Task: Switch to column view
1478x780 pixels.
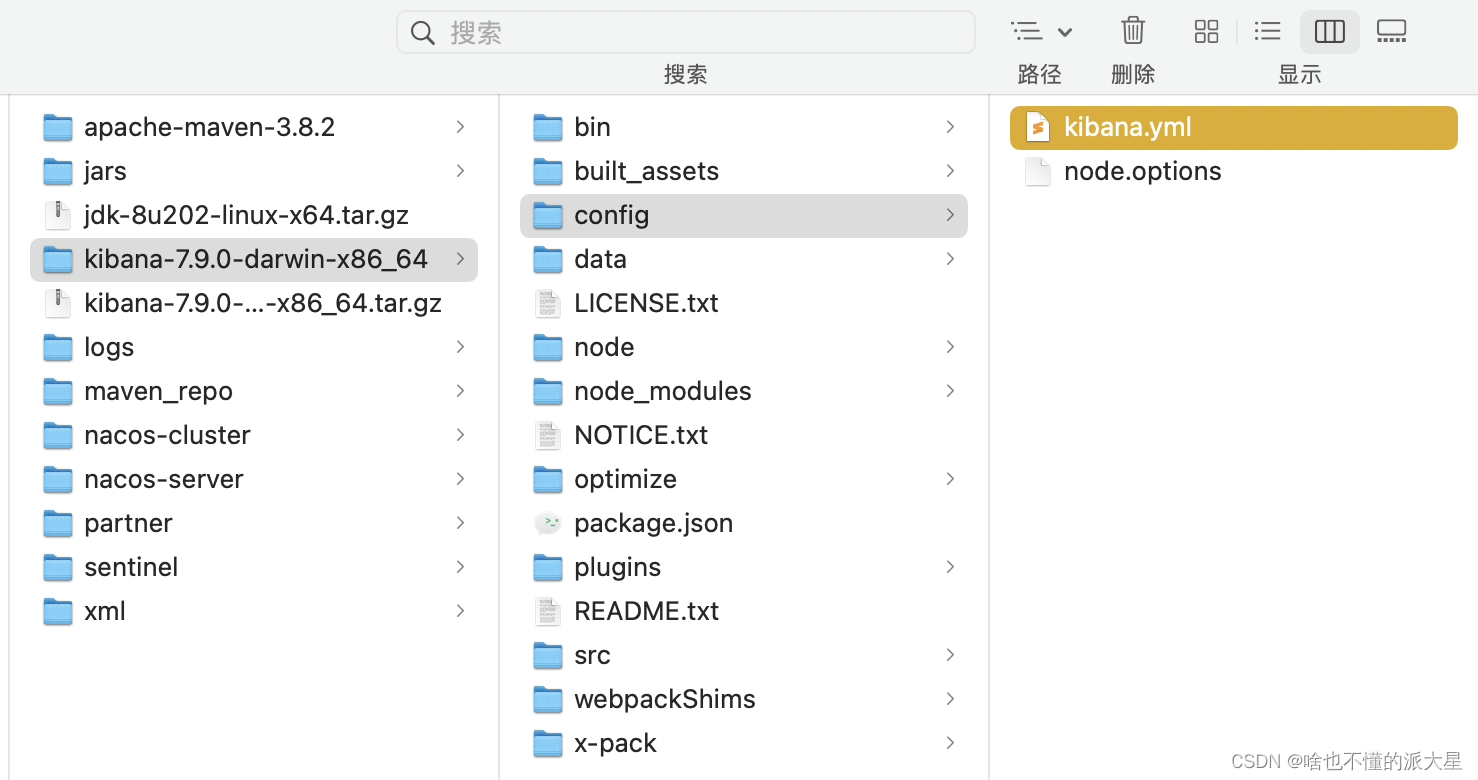Action: 1330,32
